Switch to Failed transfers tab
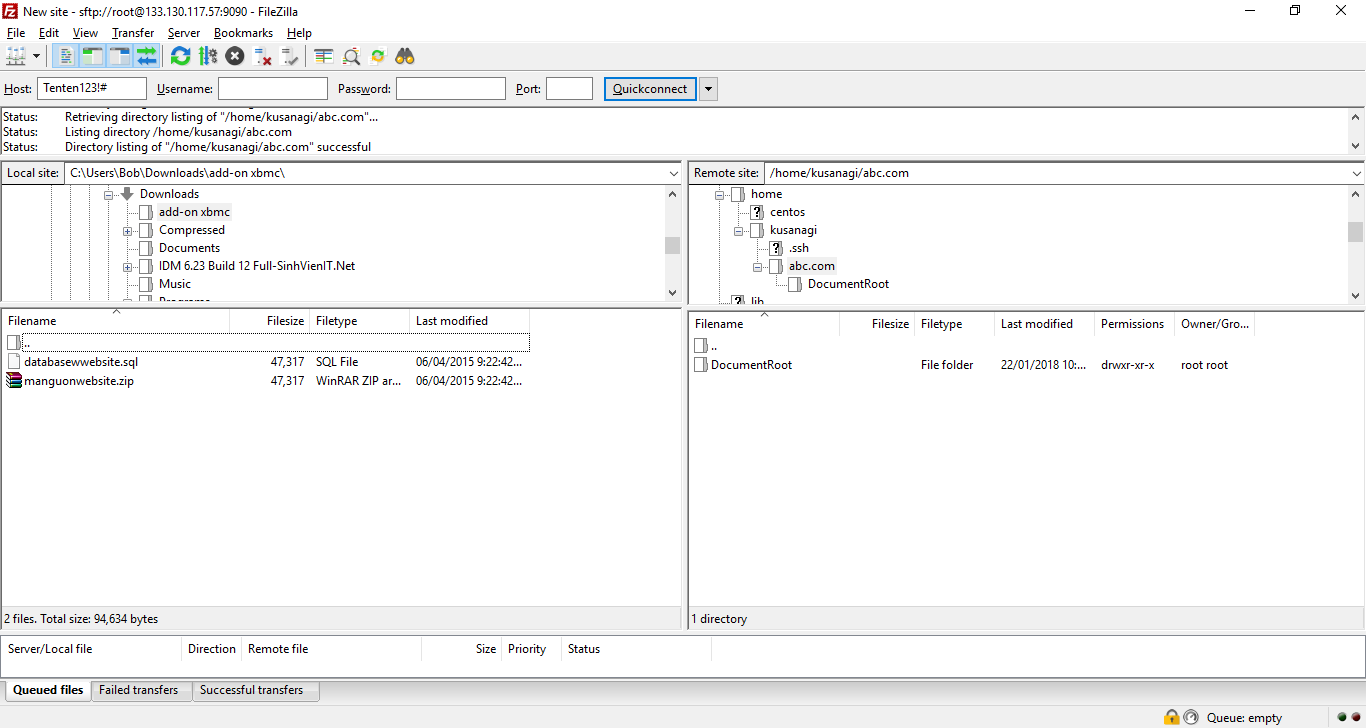Image resolution: width=1366 pixels, height=728 pixels. pos(139,690)
